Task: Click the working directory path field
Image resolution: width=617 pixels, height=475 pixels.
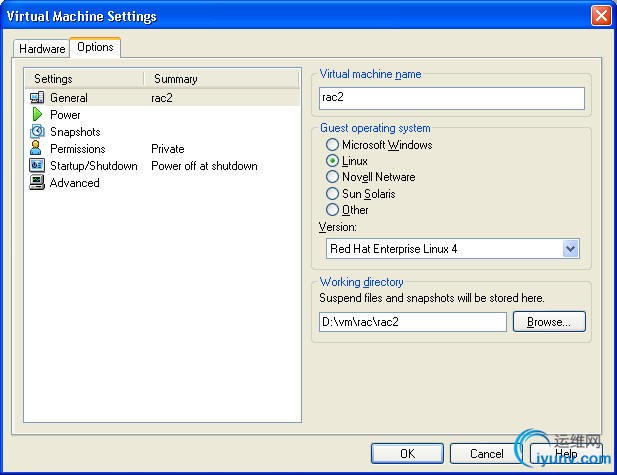Action: tap(413, 322)
